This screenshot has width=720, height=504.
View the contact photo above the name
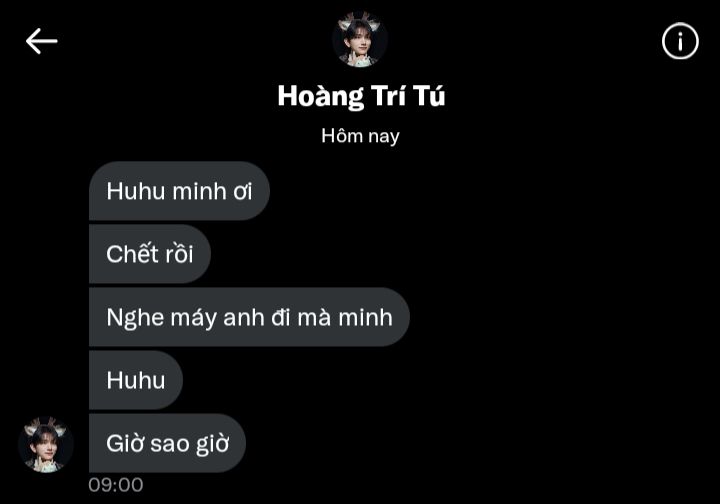tap(360, 39)
